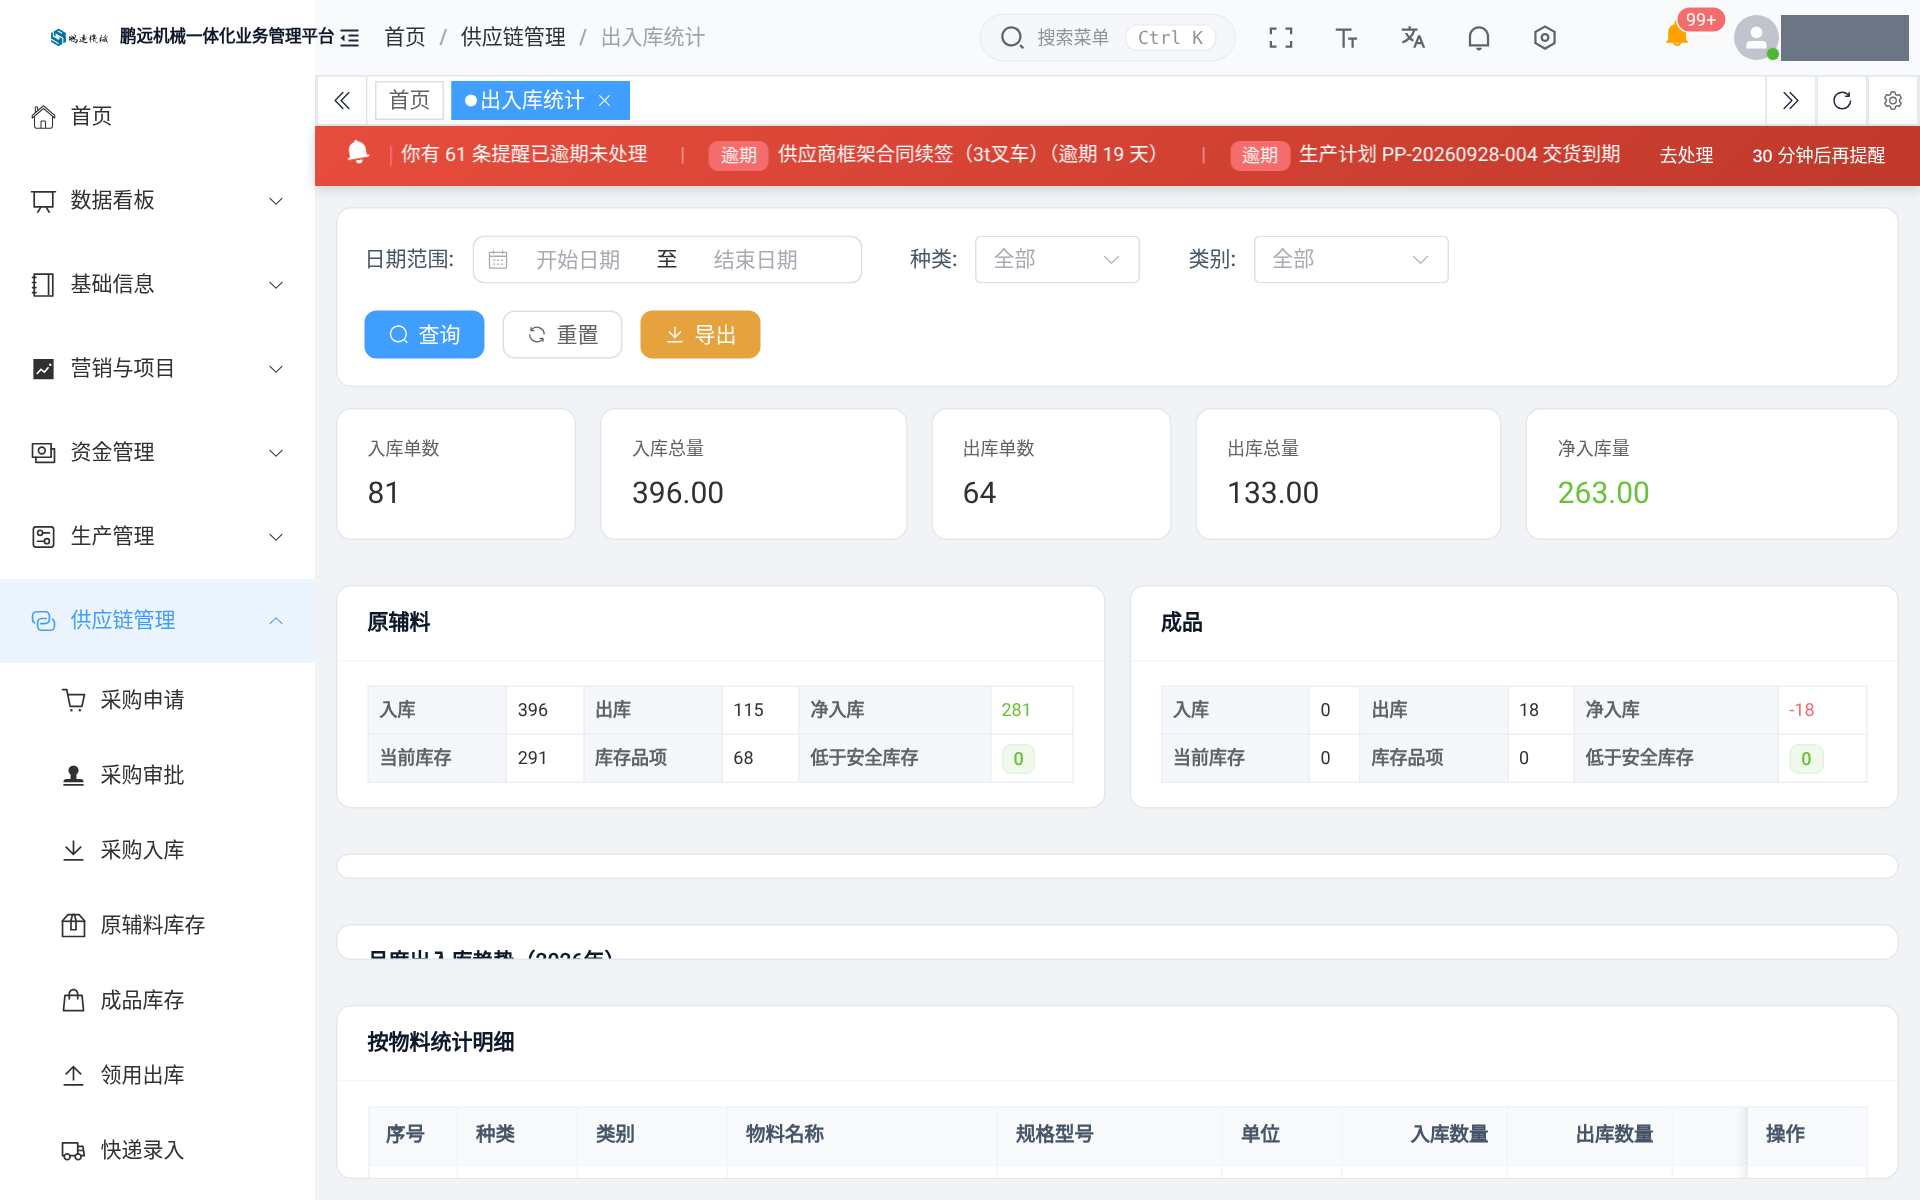Click the white bell in red alert banner
Image resolution: width=1920 pixels, height=1200 pixels.
click(x=358, y=152)
